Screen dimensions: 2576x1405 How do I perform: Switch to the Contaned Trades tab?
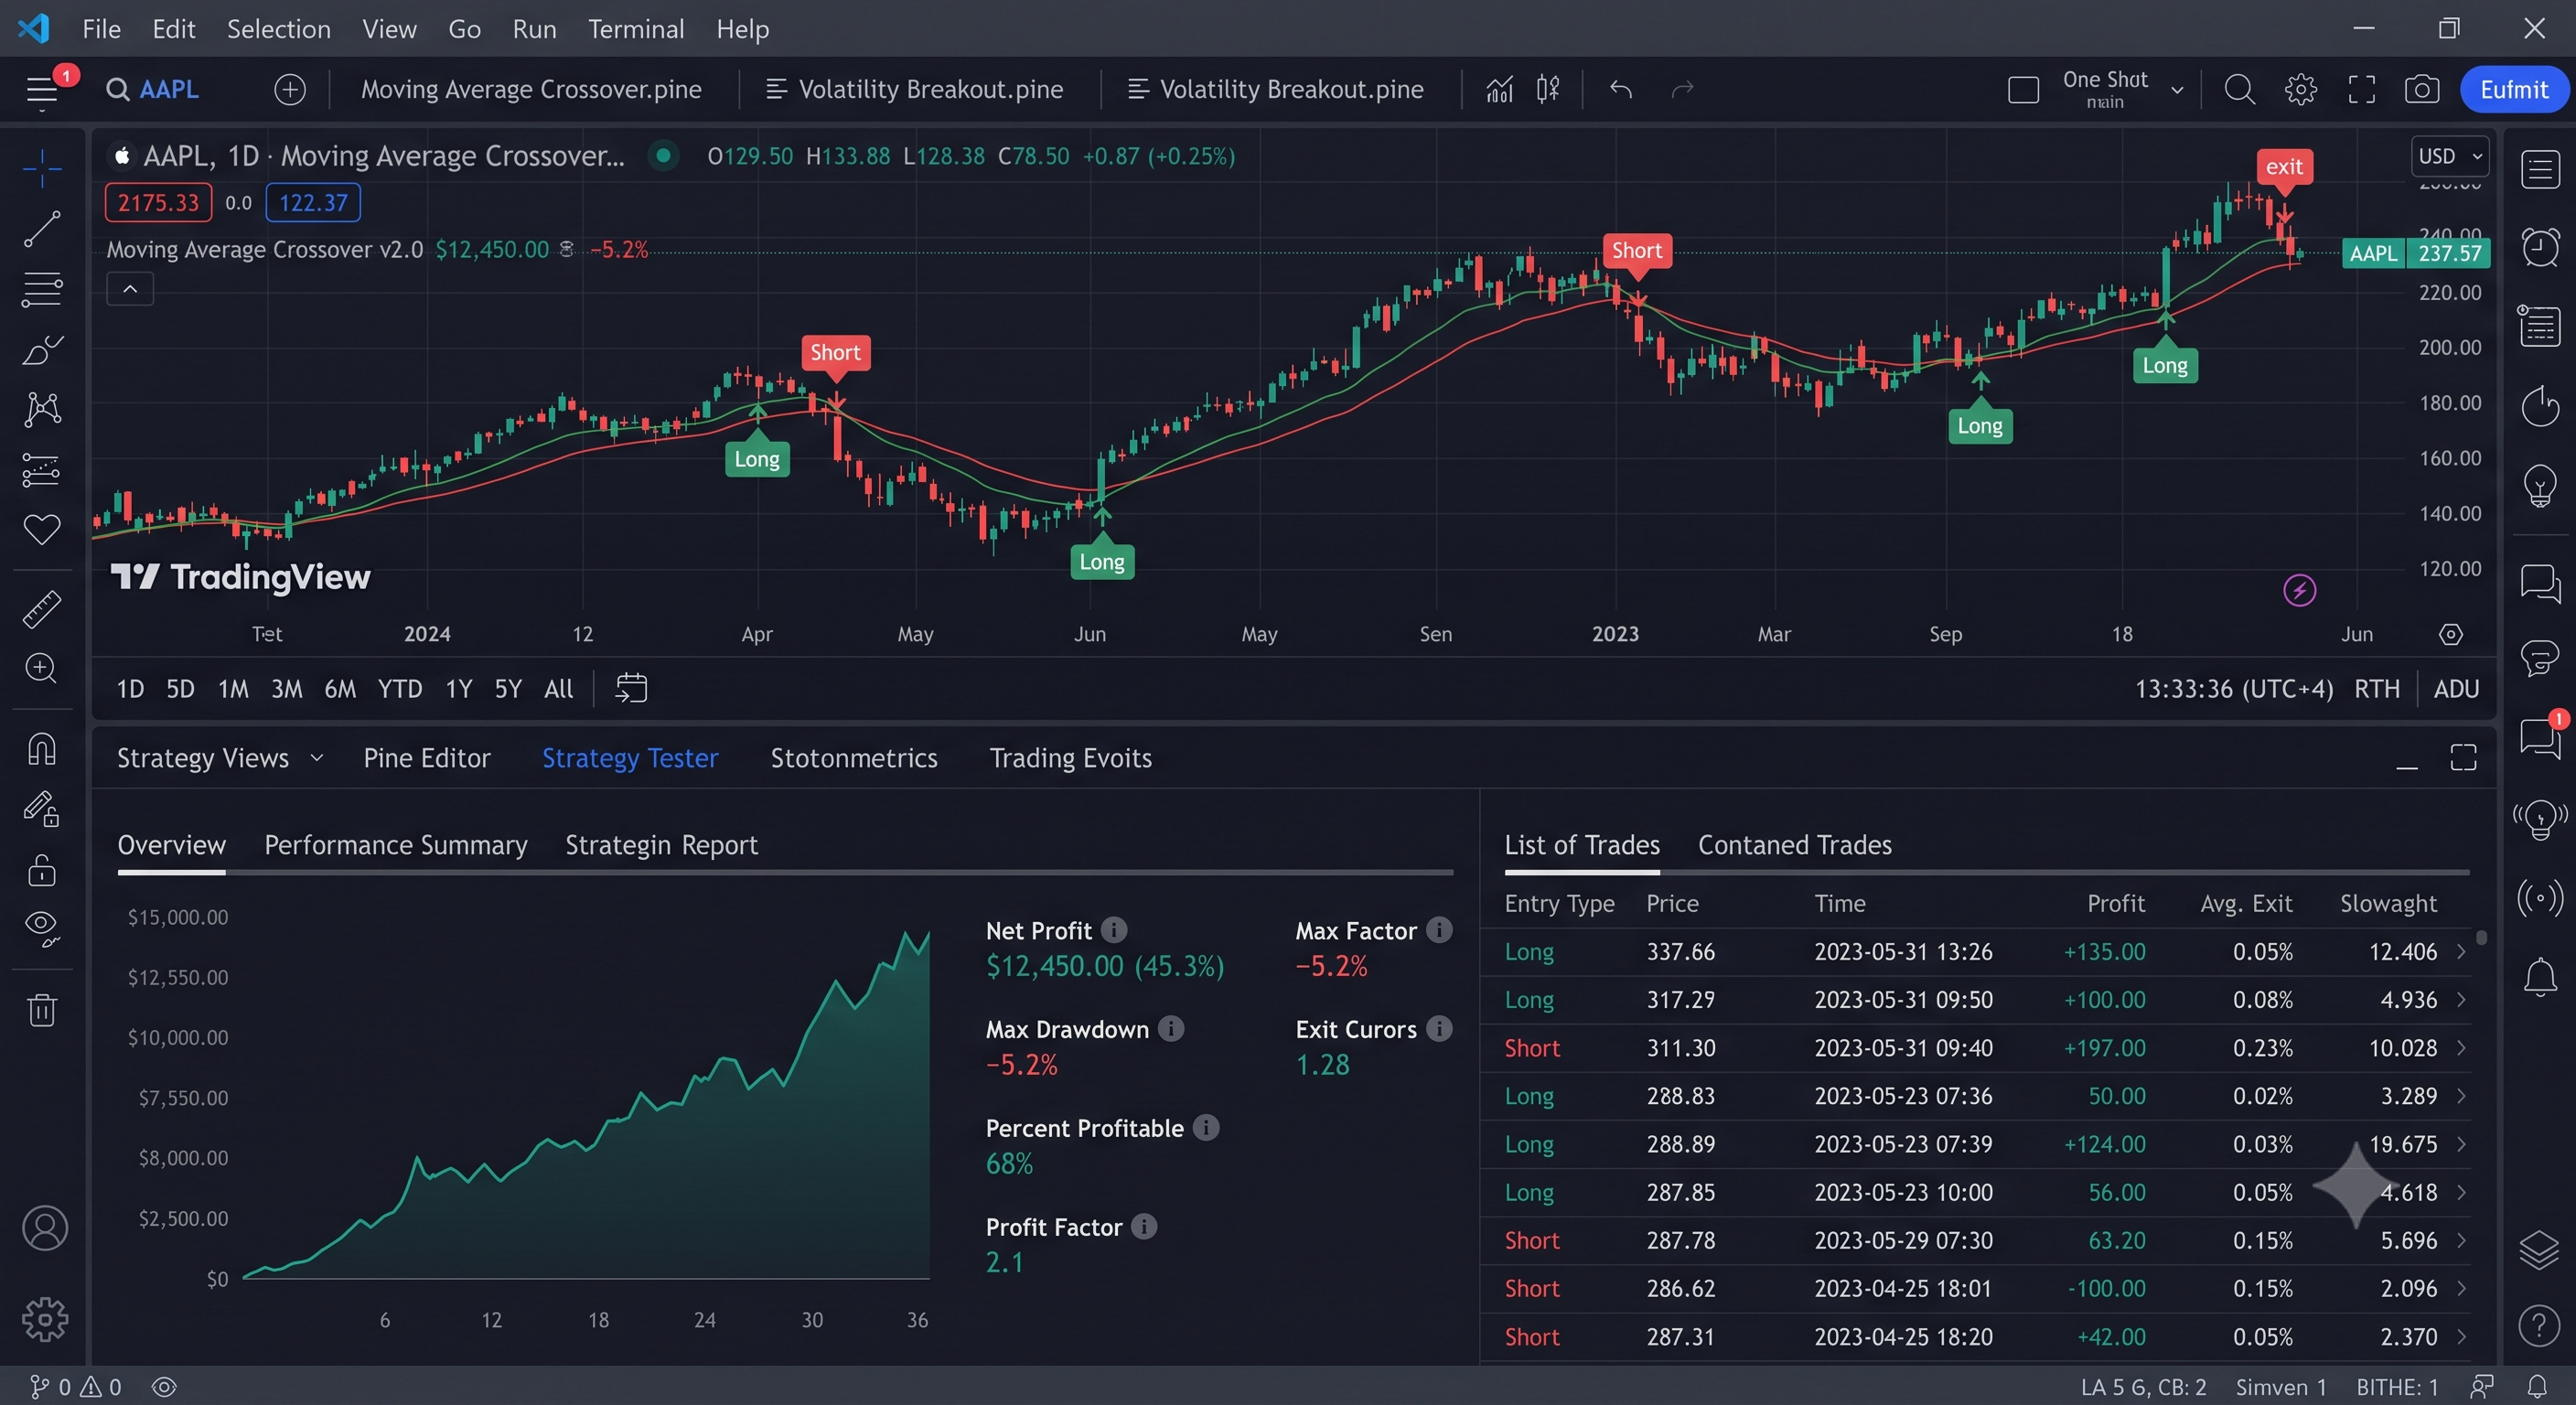[x=1795, y=845]
